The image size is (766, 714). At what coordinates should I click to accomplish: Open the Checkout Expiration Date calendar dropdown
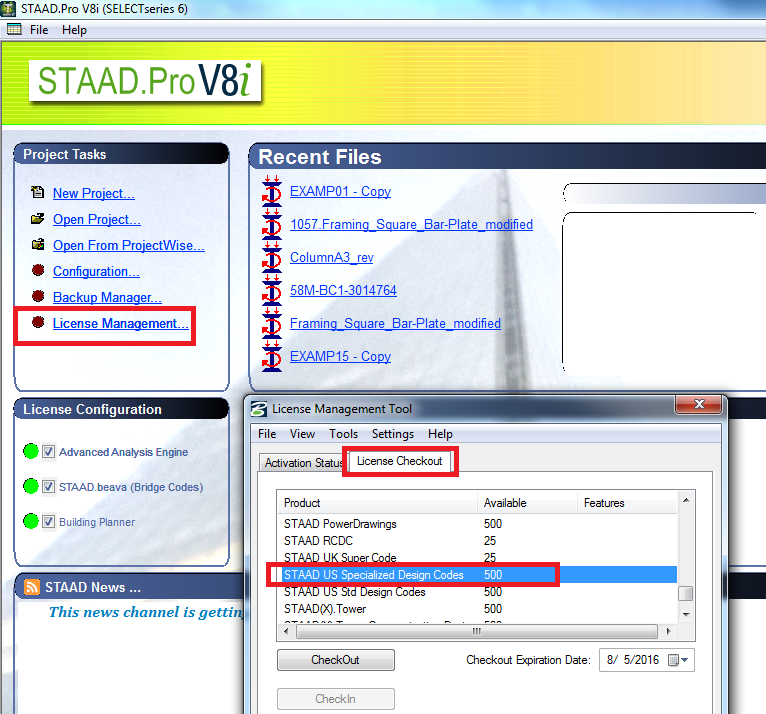(x=679, y=660)
